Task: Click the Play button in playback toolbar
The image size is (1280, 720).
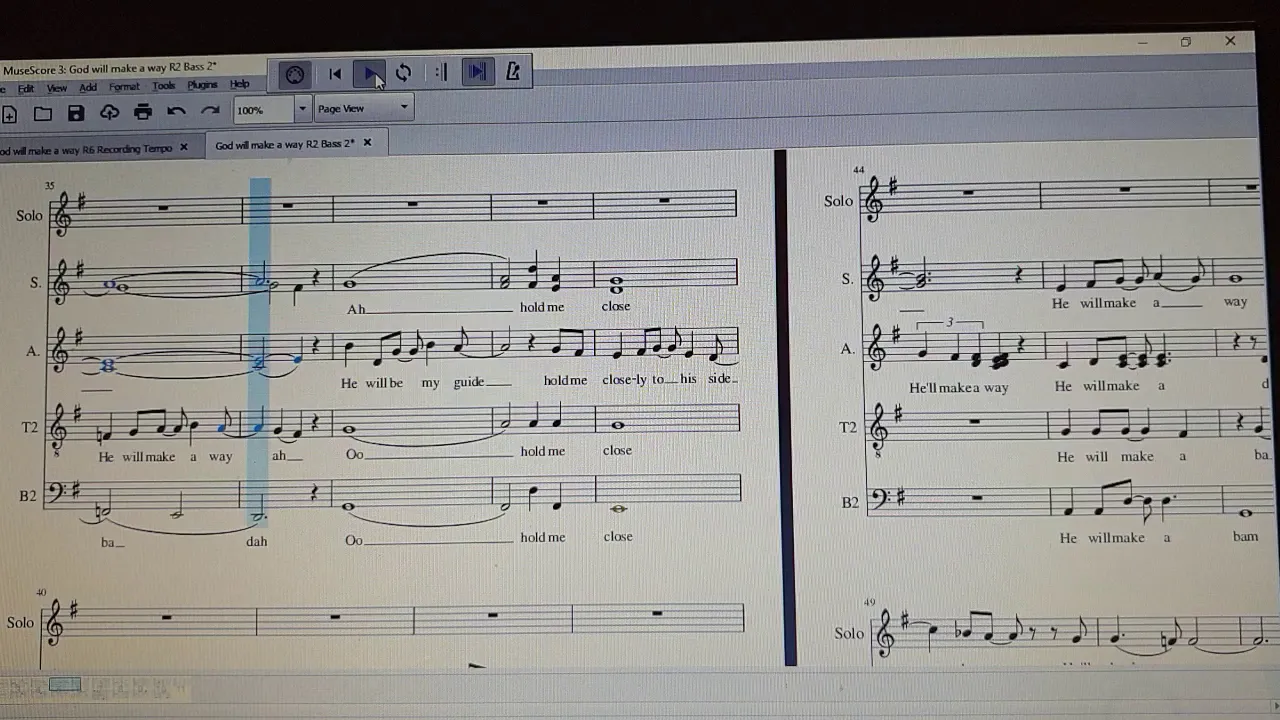Action: click(370, 74)
